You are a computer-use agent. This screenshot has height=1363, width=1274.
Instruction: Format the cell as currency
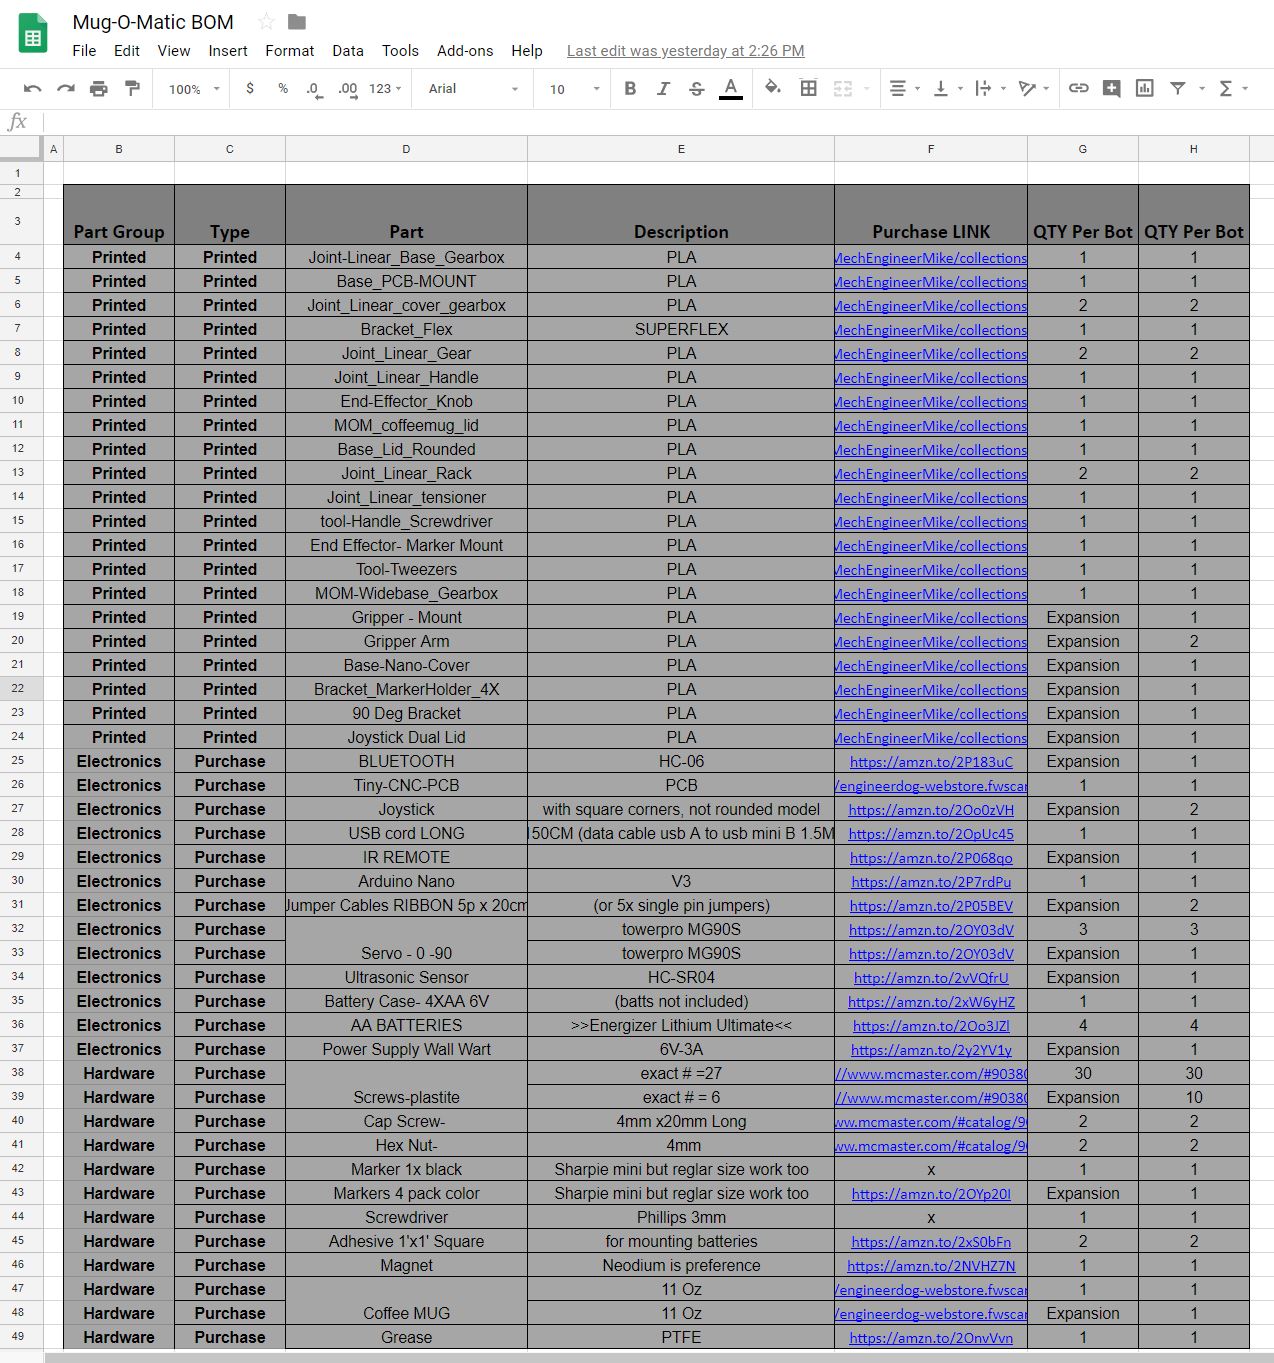(250, 89)
